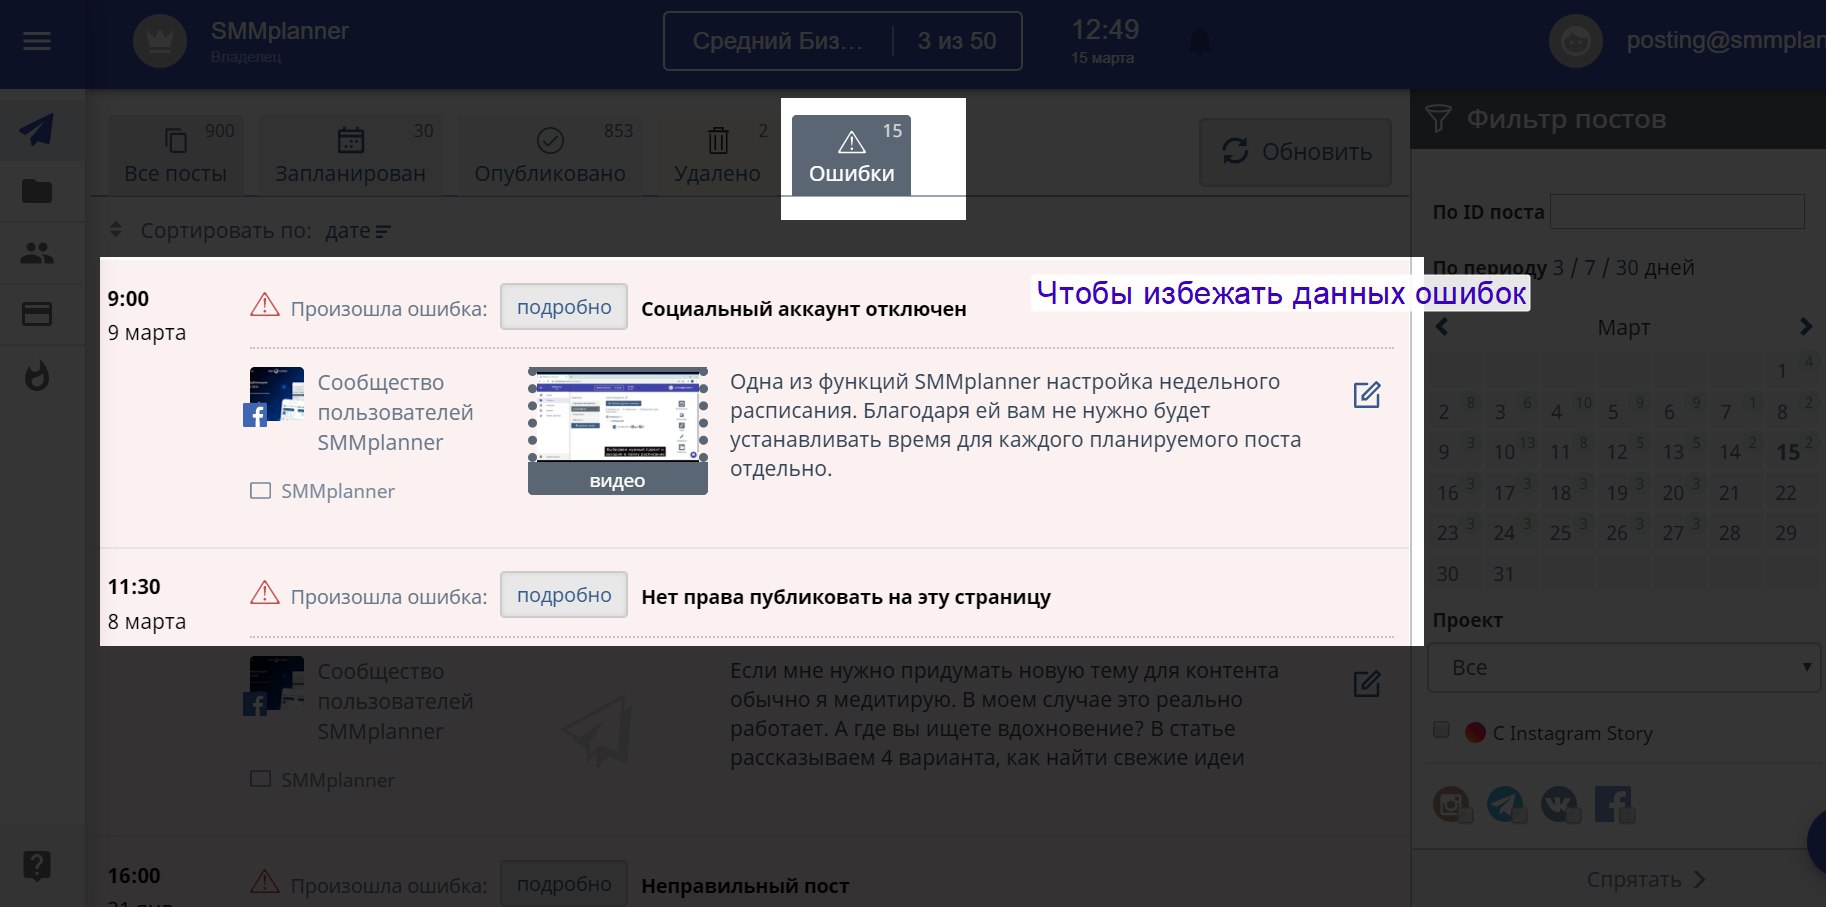Open 'Чтобы избежать данных ошибок' link
1826x907 pixels.
click(1281, 293)
